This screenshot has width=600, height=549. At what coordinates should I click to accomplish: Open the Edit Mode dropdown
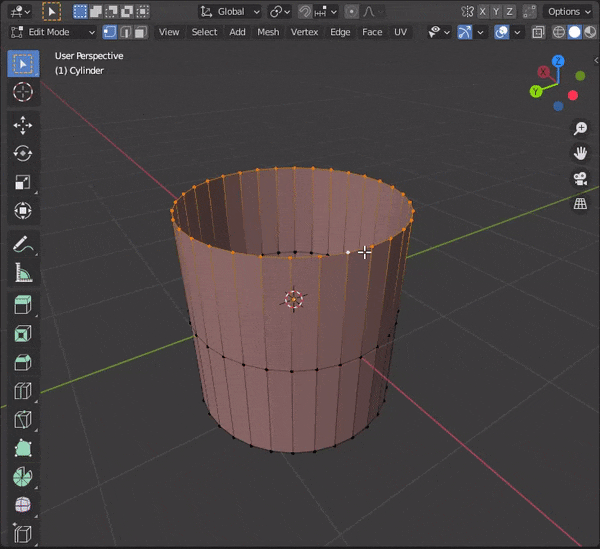[x=52, y=32]
